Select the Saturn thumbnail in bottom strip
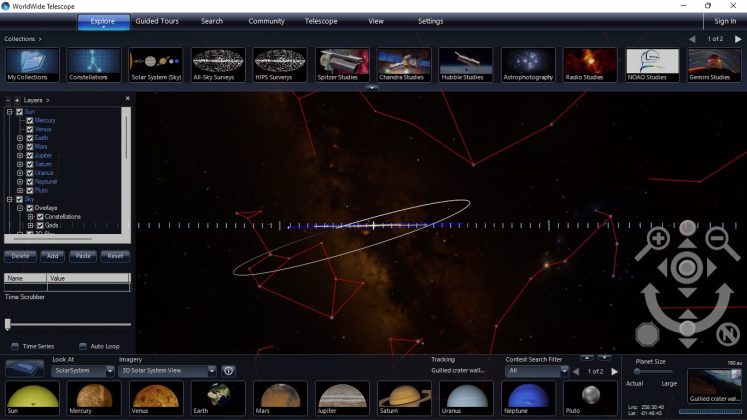The width and height of the screenshot is (747, 420). [404, 398]
